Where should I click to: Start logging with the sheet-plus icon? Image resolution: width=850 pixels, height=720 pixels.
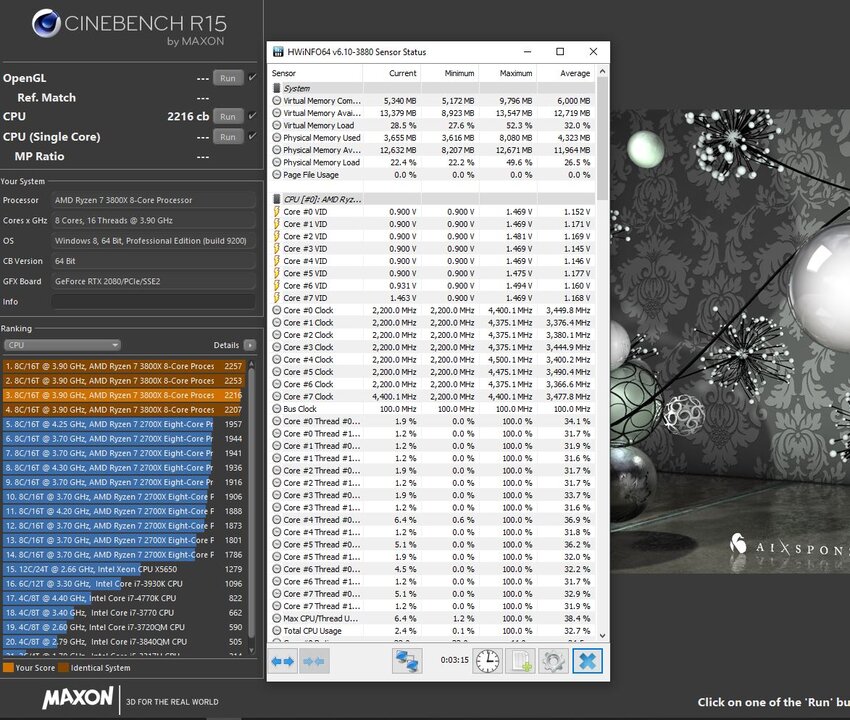click(x=520, y=661)
